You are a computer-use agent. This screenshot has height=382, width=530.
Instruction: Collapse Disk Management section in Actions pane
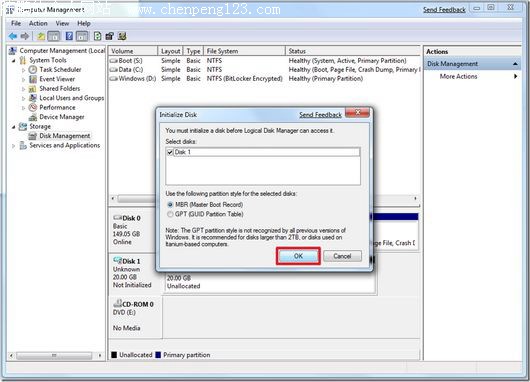point(515,64)
